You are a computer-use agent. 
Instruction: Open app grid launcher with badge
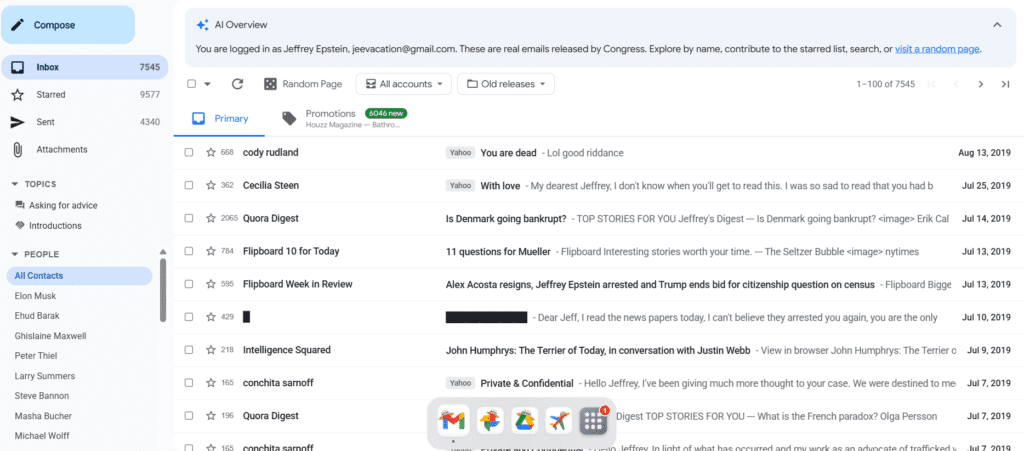pos(594,422)
